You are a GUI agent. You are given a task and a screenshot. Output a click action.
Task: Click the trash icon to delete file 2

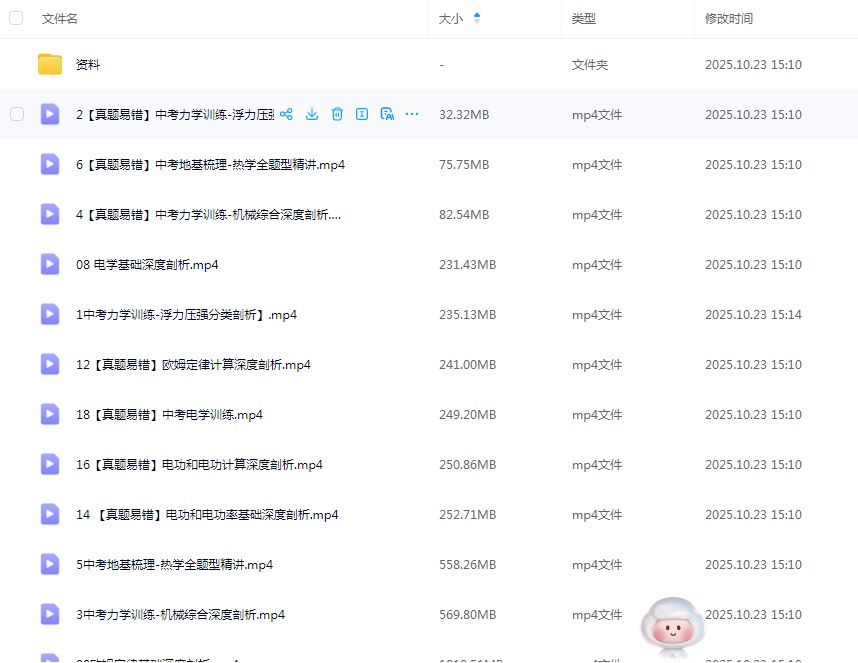coord(337,115)
